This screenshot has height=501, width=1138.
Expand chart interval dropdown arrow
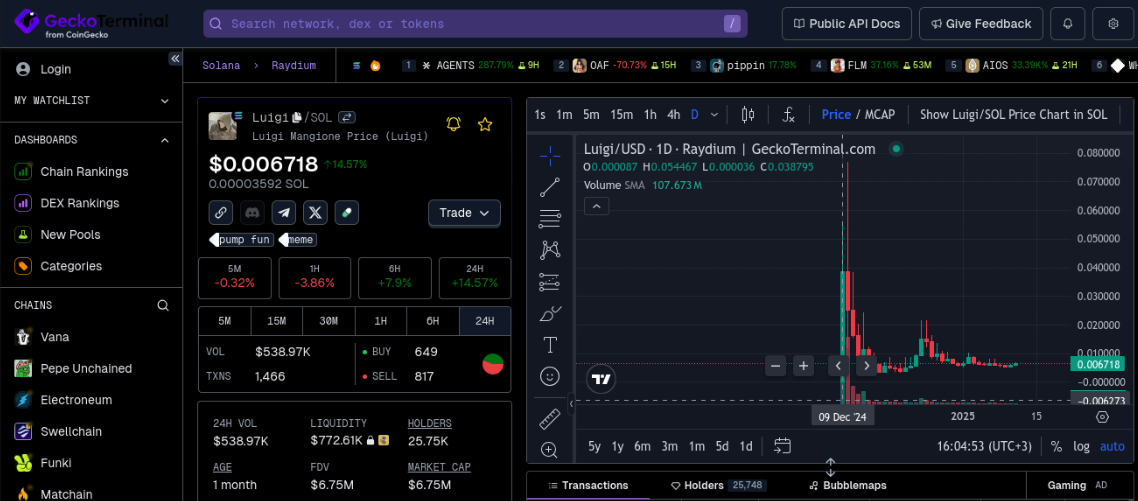click(714, 114)
